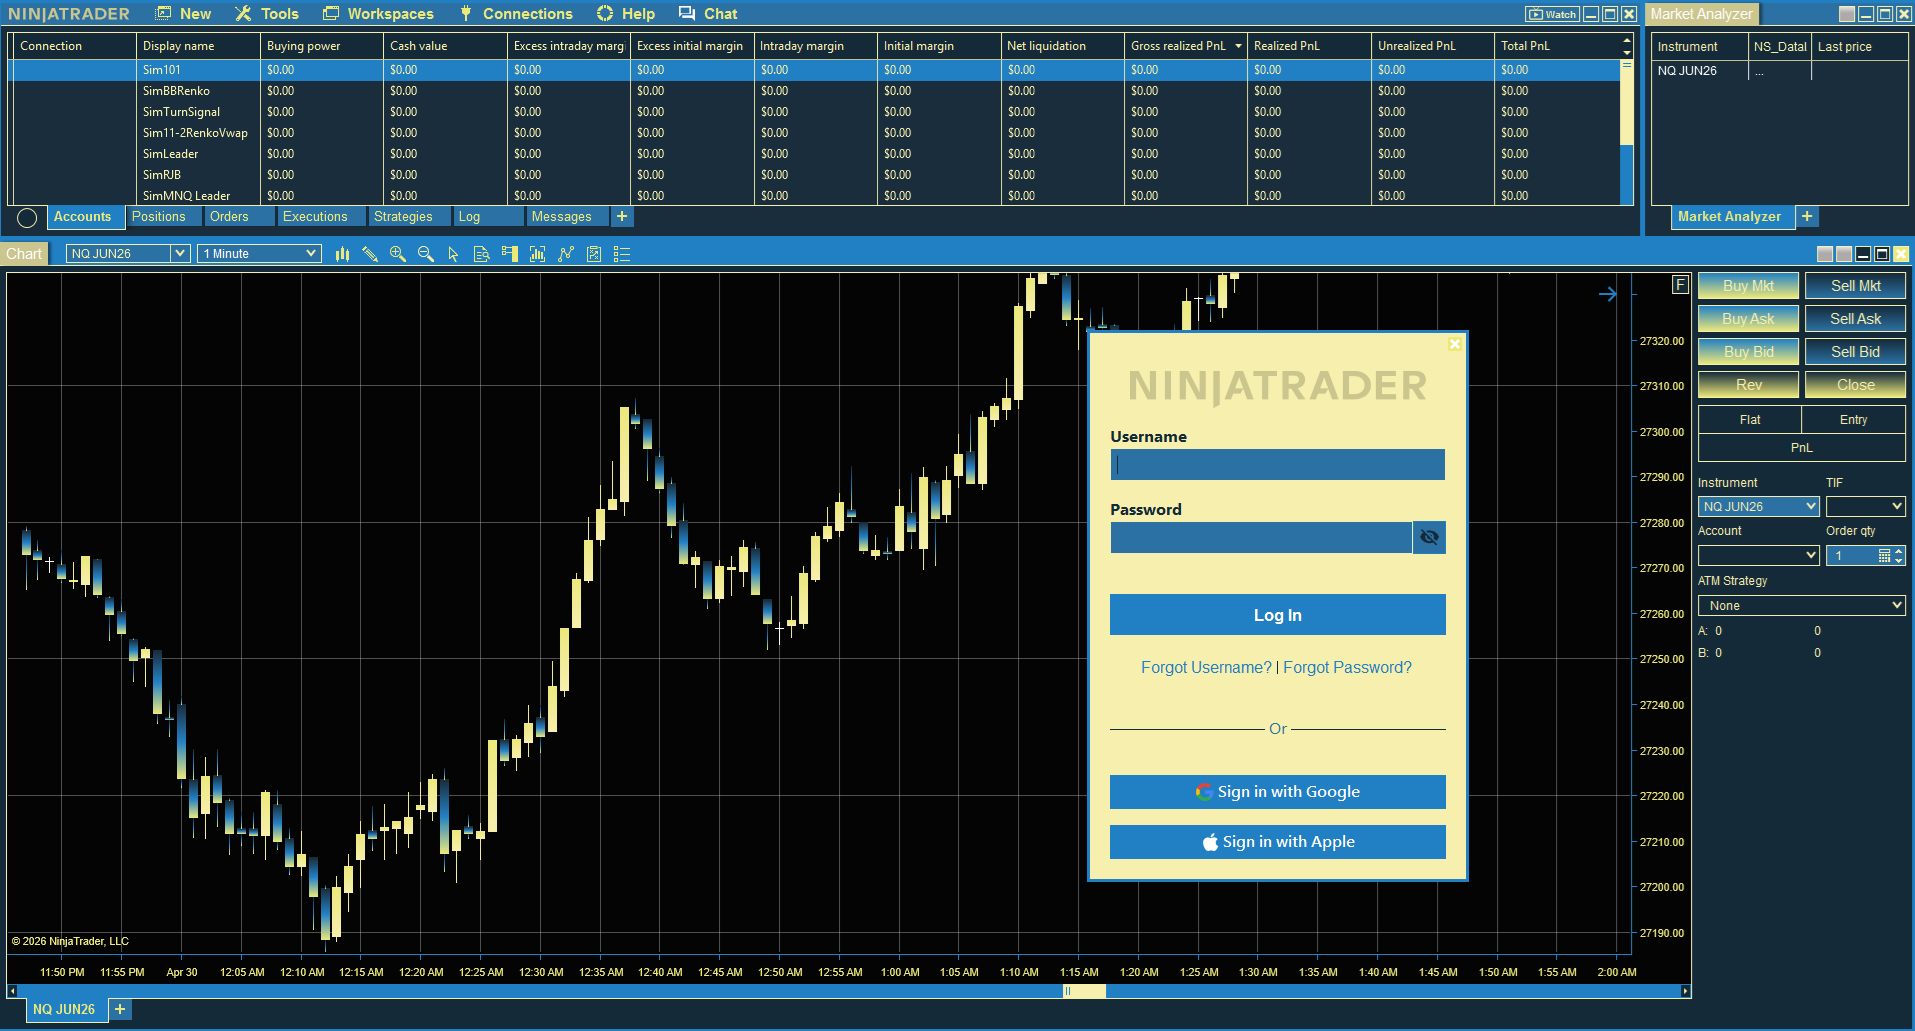
Task: Close the login dialog with X icon
Action: point(1455,344)
